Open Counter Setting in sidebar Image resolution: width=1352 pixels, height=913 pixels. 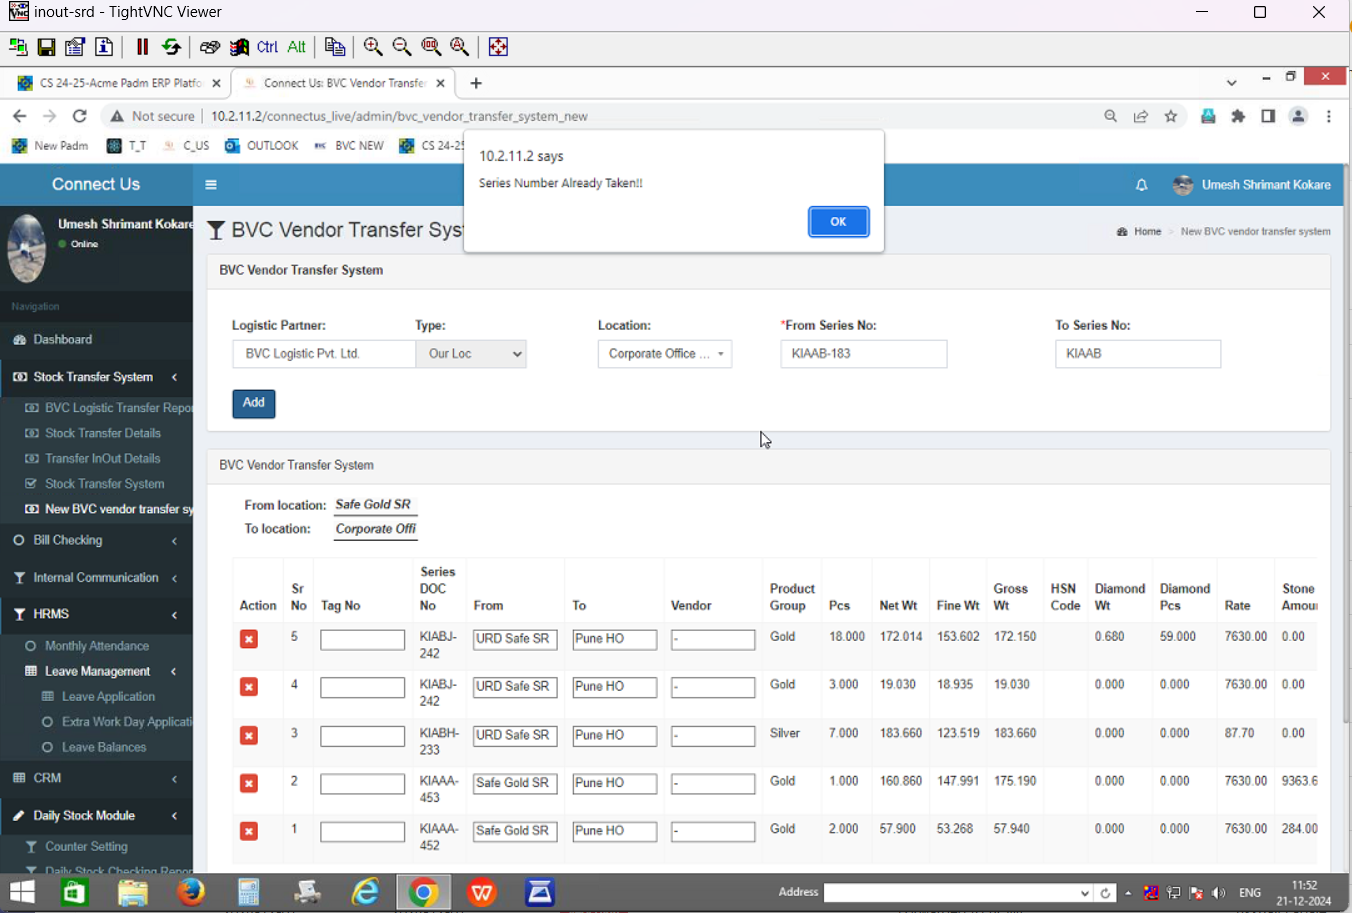click(86, 847)
